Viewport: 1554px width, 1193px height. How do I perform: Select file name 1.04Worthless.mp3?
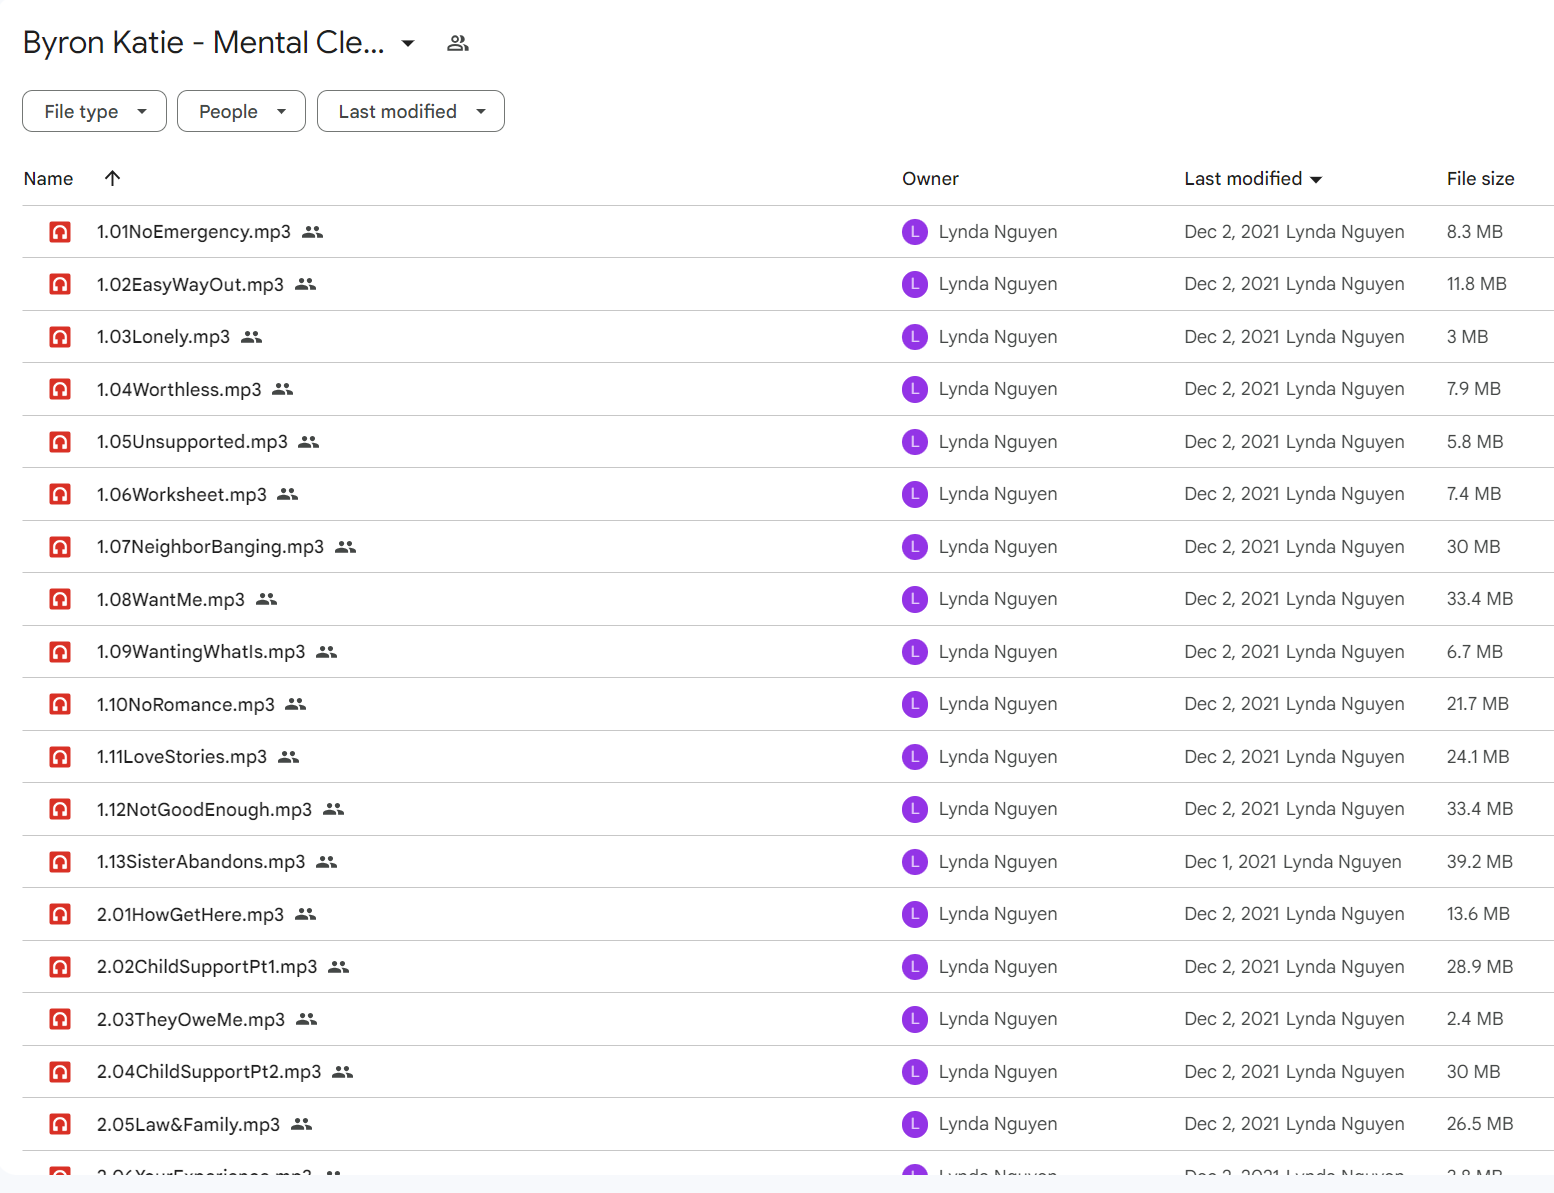179,390
